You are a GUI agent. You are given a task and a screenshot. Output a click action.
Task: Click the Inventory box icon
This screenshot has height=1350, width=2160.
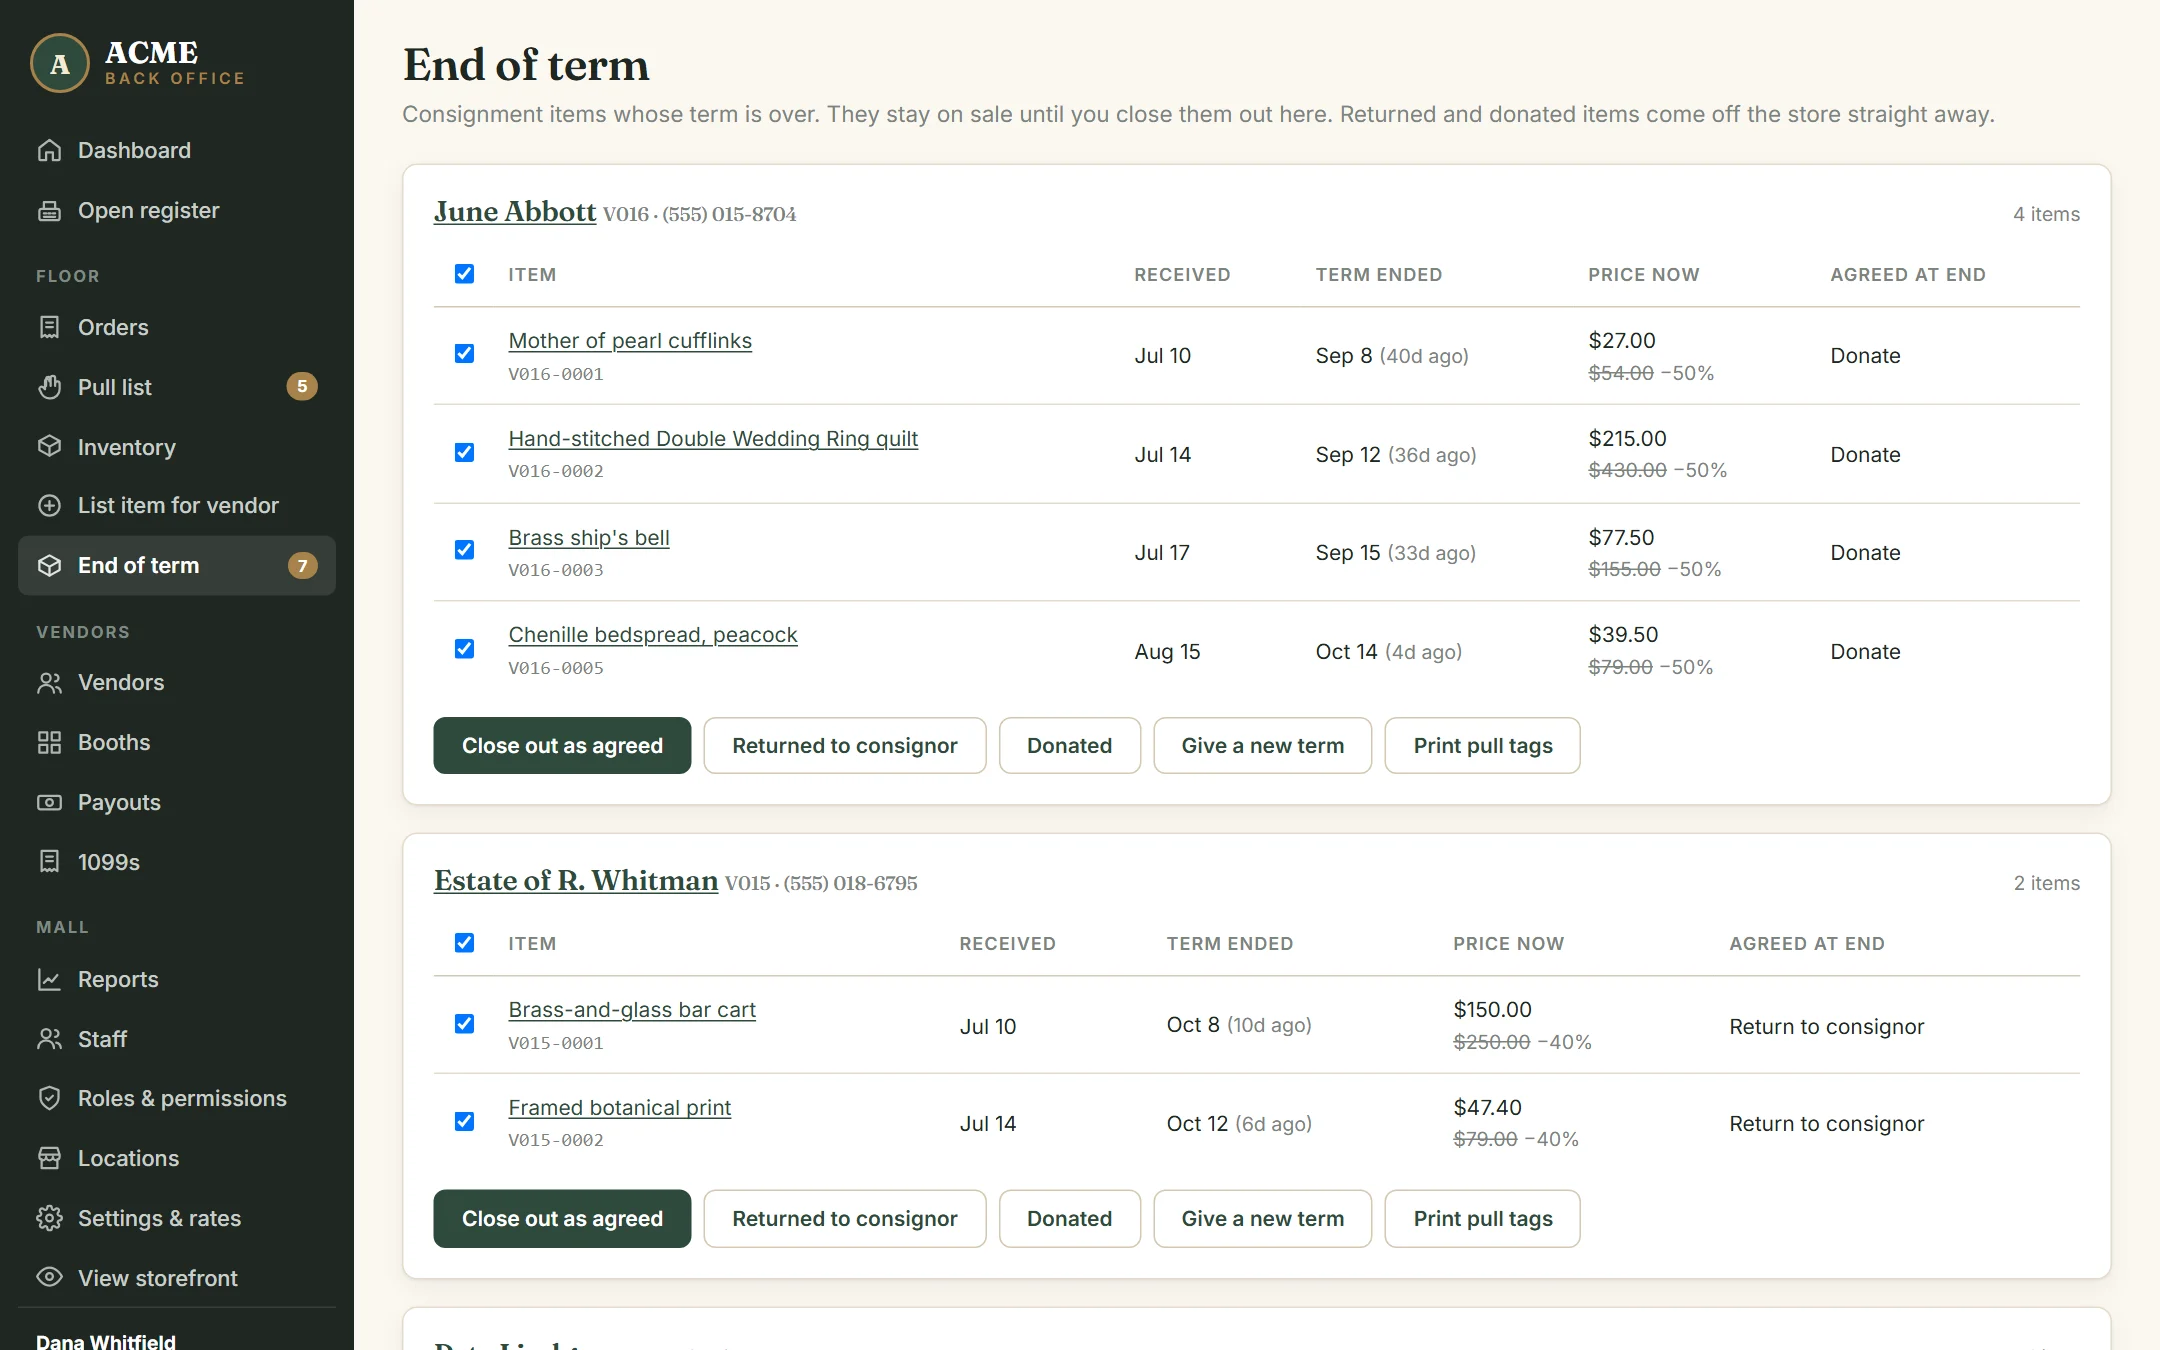click(49, 446)
